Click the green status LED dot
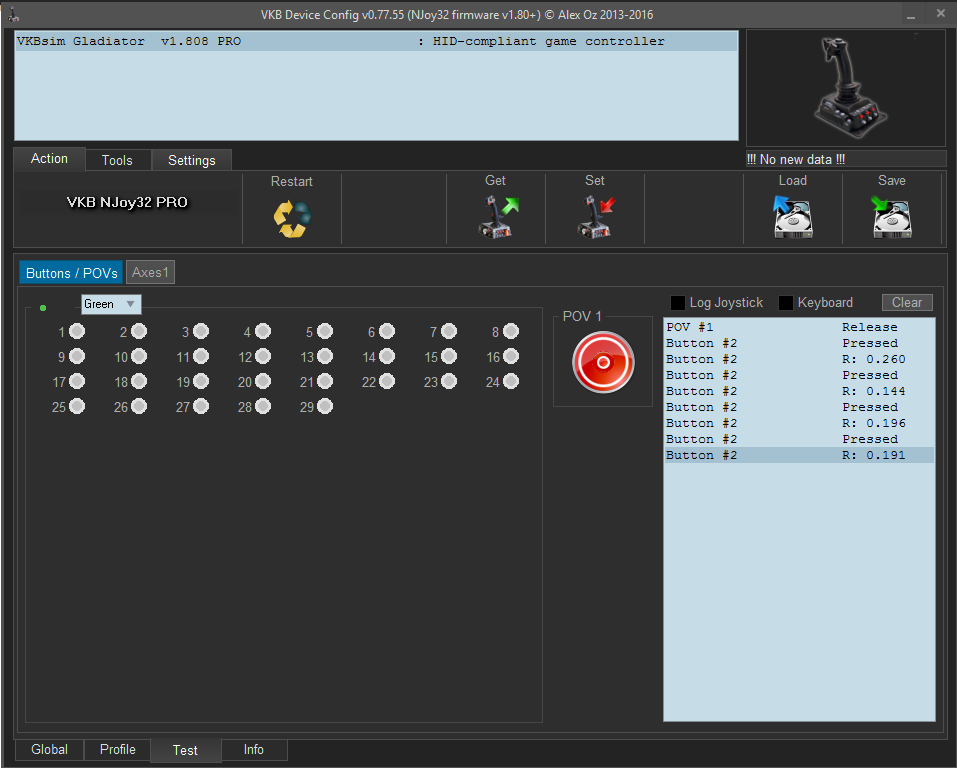 [43, 308]
